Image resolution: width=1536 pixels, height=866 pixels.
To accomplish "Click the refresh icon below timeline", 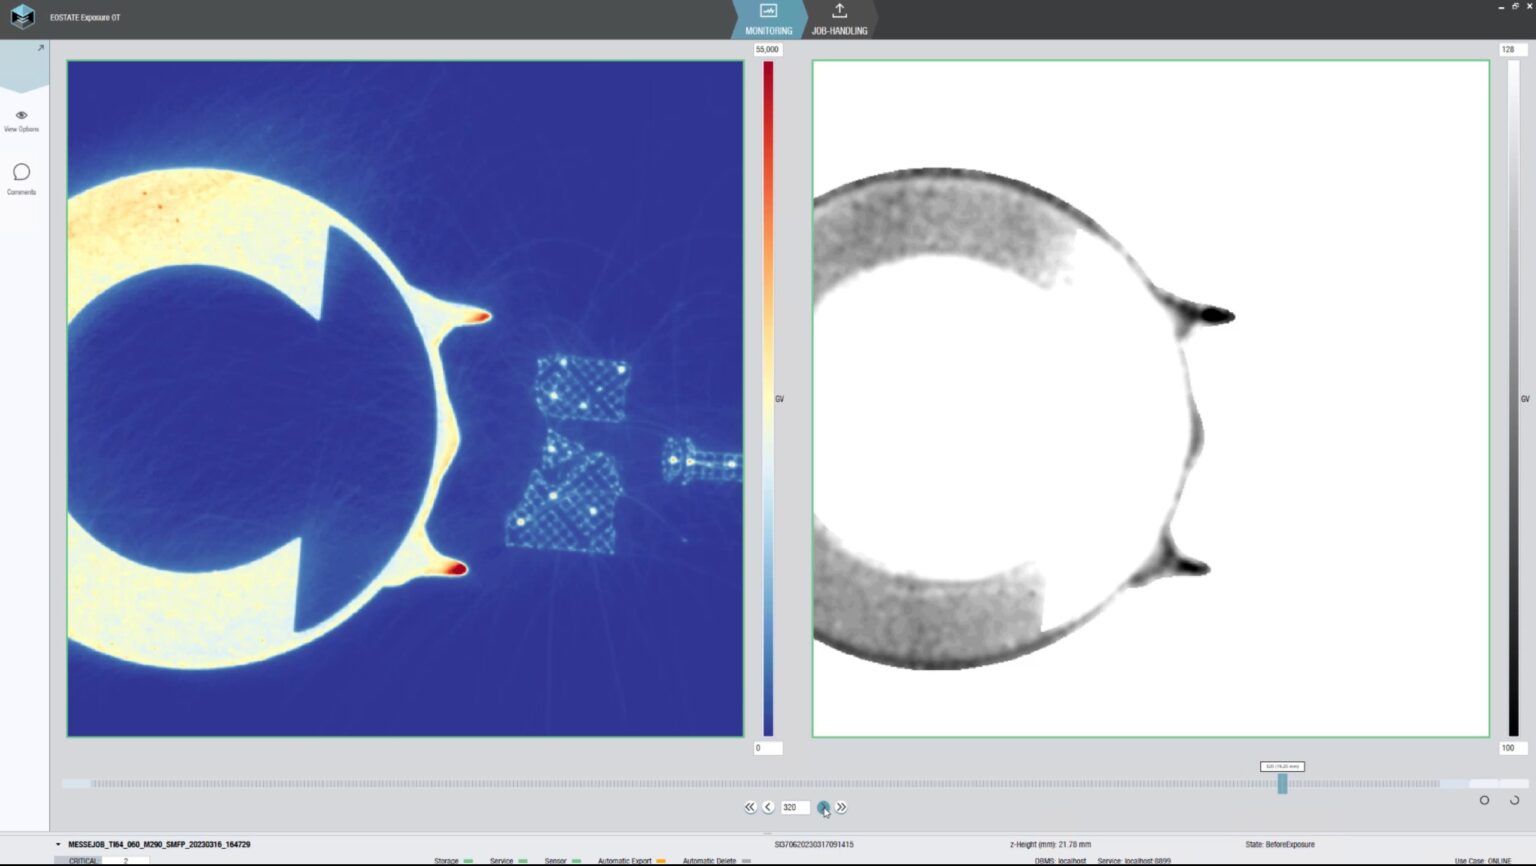I will (x=1514, y=800).
